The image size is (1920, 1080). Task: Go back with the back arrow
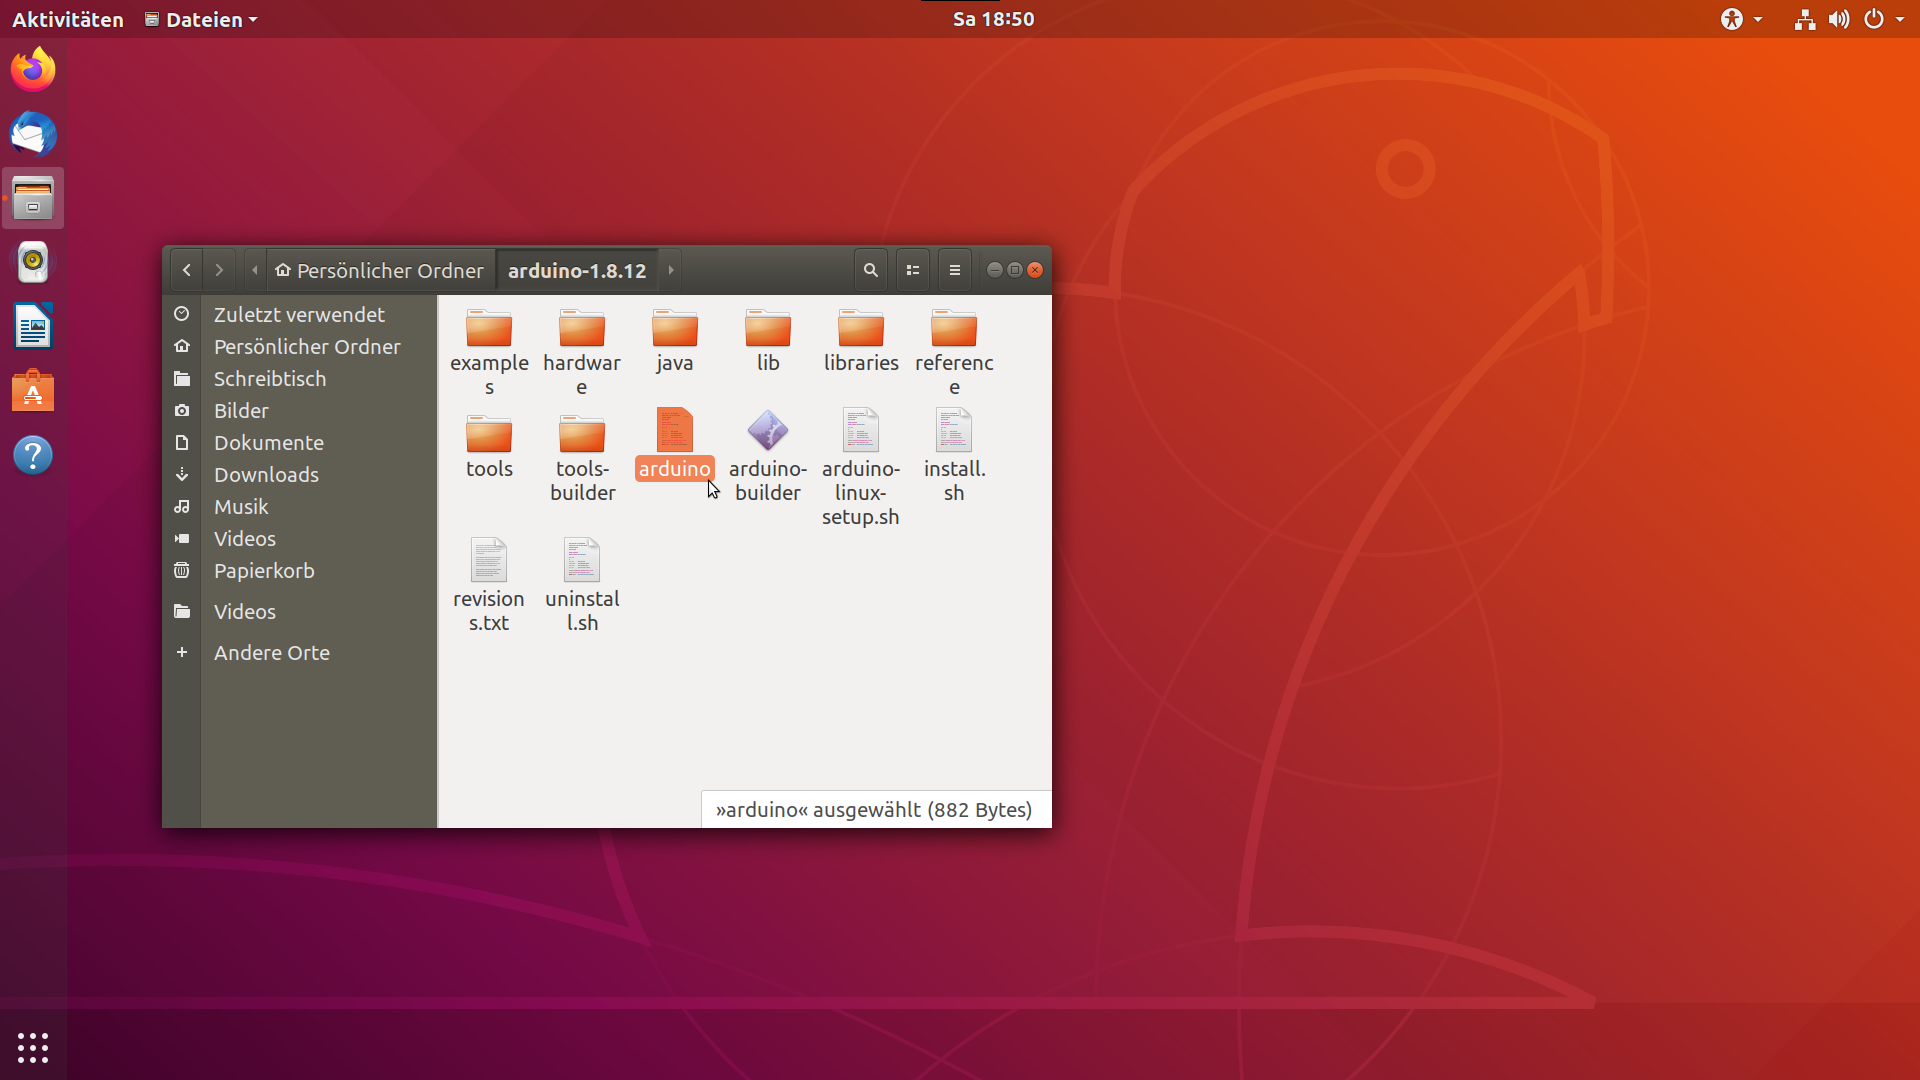click(x=187, y=270)
